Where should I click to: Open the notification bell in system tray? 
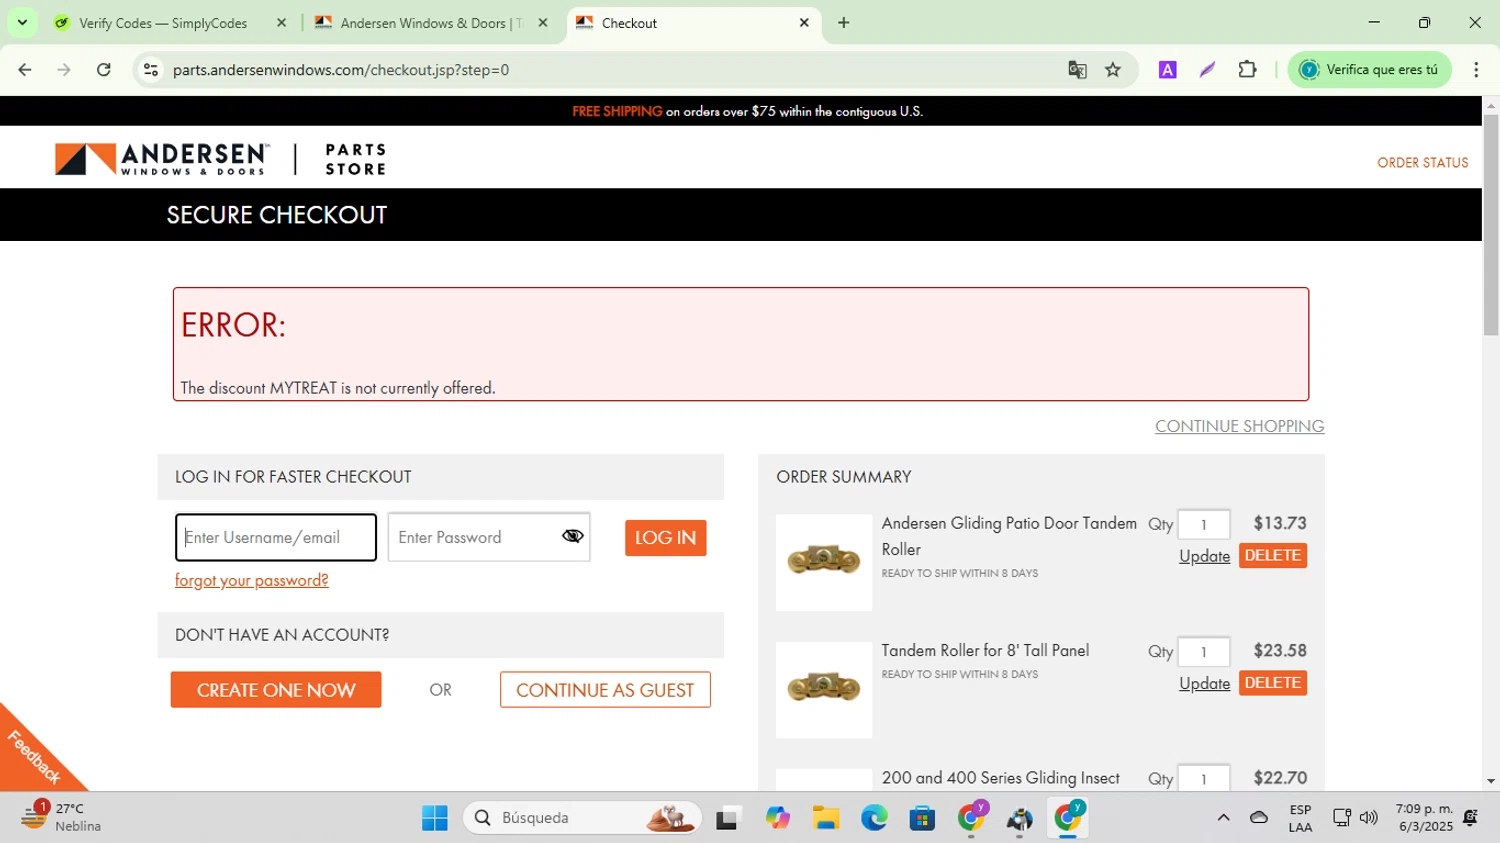pos(1470,818)
